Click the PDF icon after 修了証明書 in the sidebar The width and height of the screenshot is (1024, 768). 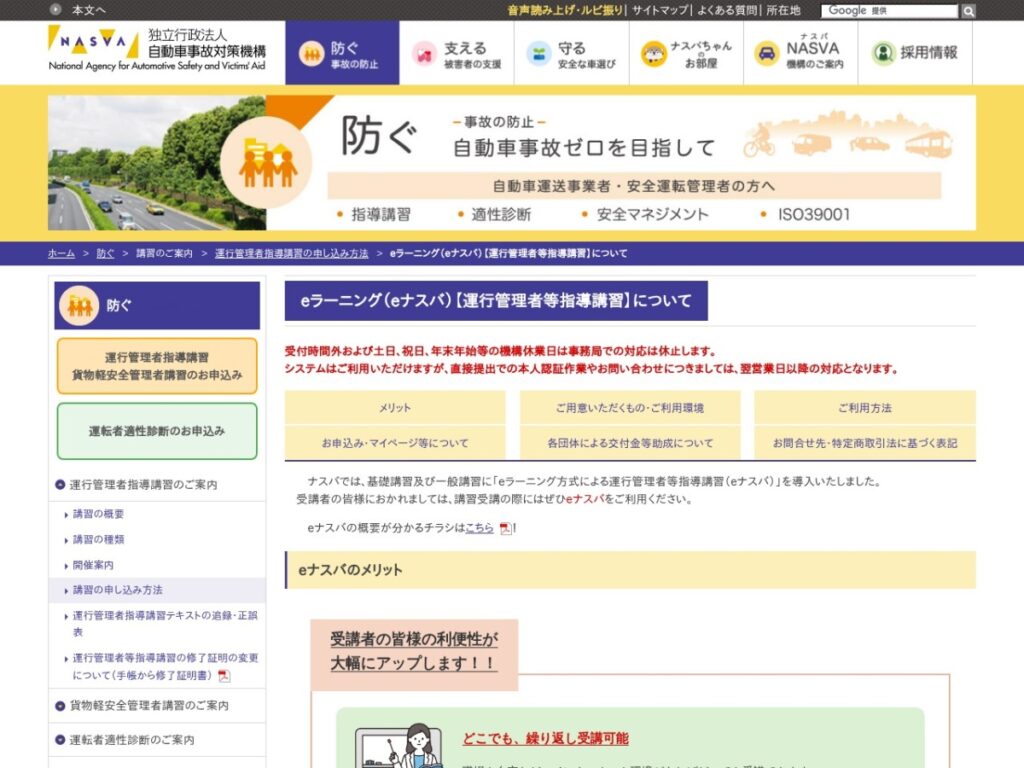[224, 676]
